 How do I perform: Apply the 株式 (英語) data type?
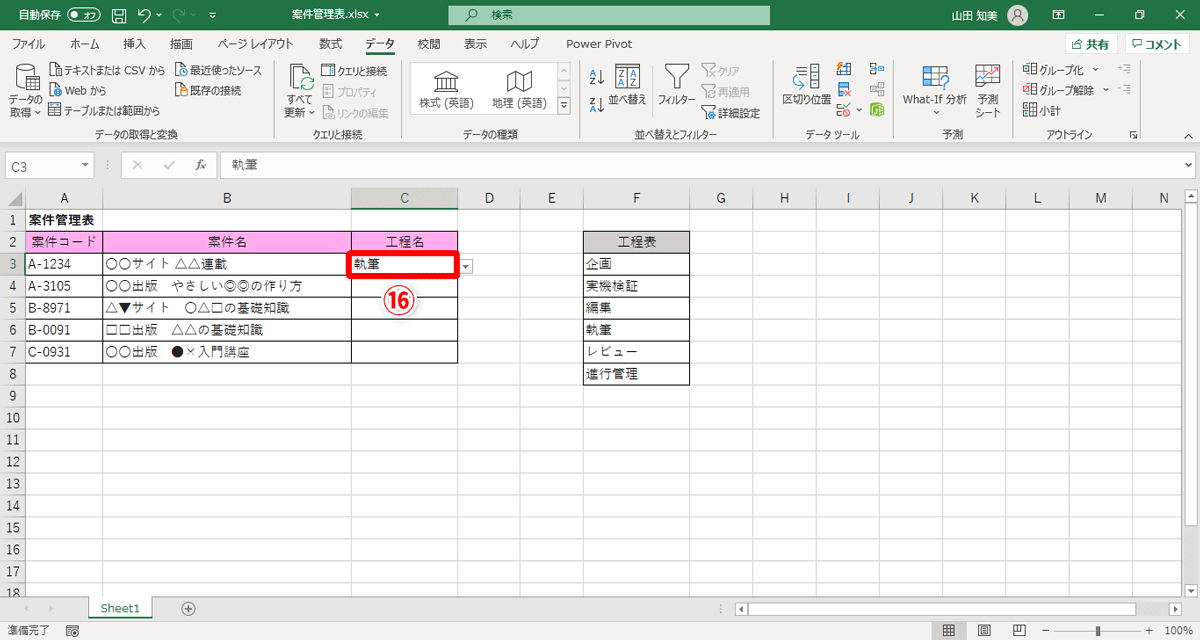click(445, 90)
